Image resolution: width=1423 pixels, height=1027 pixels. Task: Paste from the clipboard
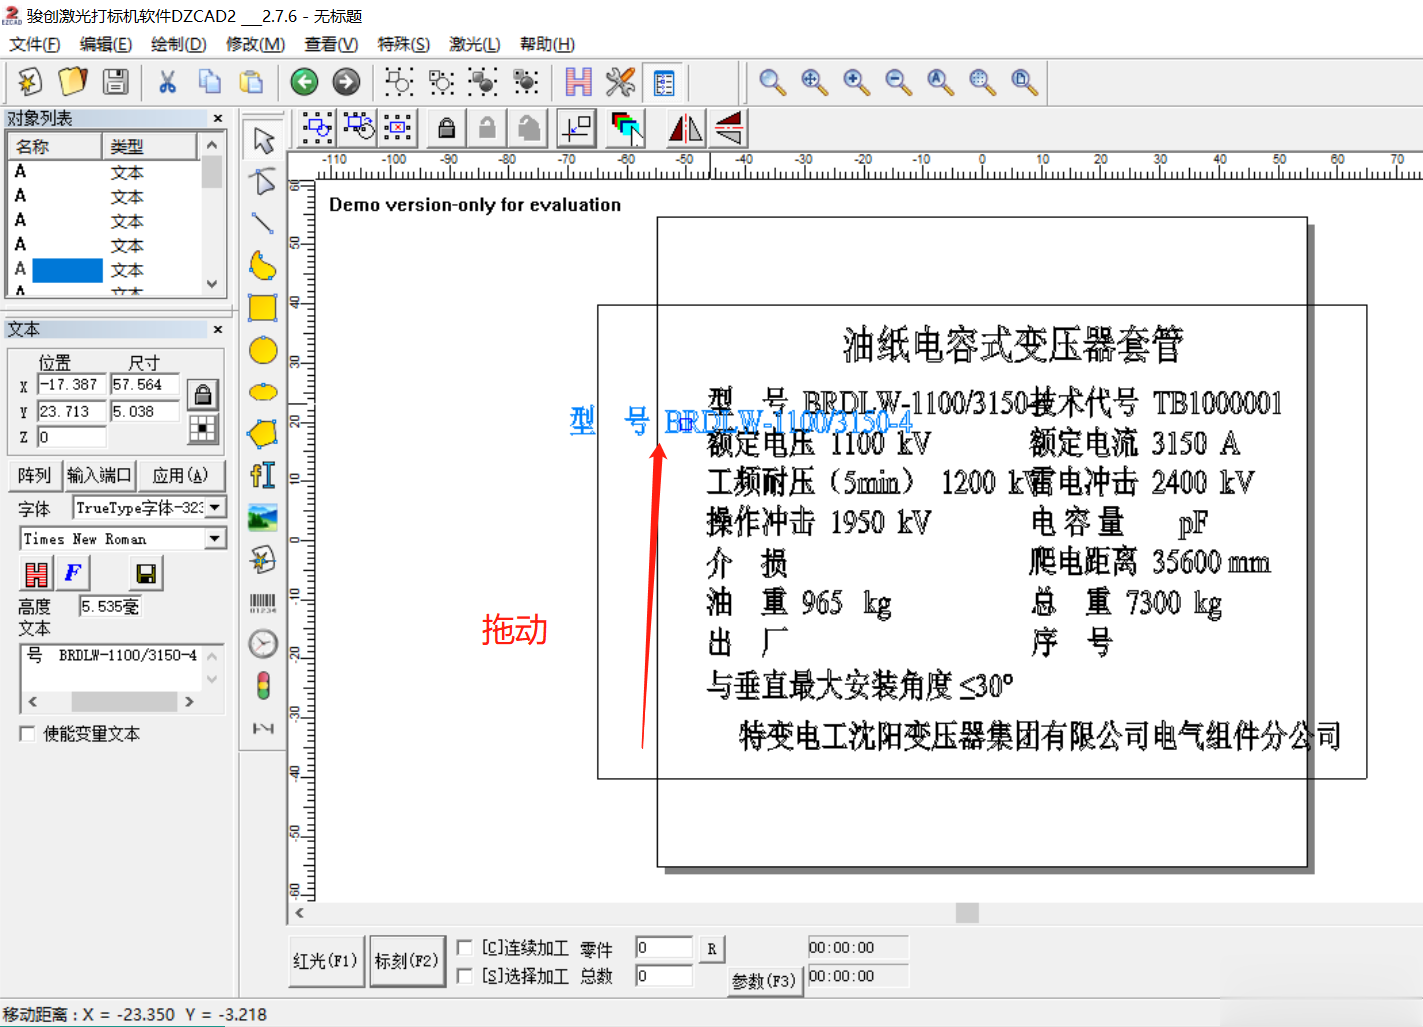pyautogui.click(x=252, y=81)
